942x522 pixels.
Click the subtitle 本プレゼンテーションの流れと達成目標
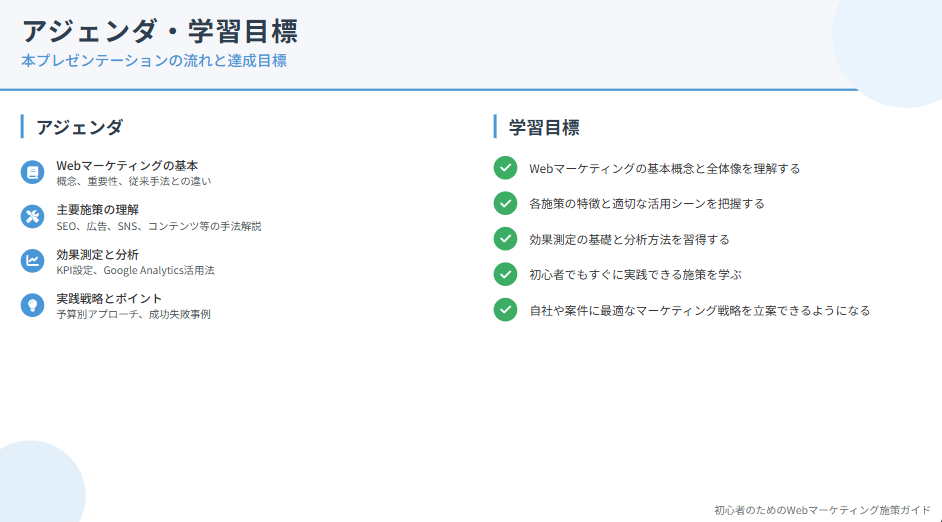(154, 61)
